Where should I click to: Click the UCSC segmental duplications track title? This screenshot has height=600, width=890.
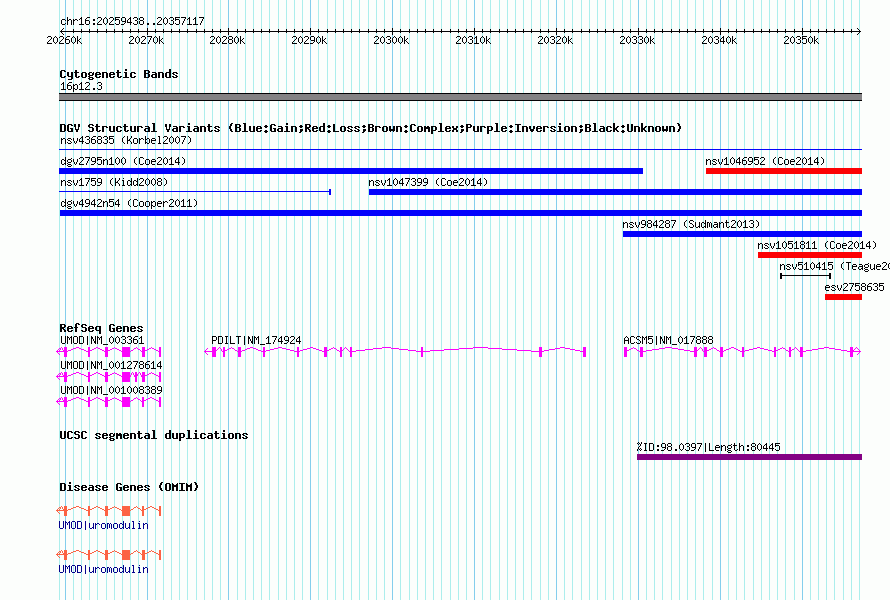(x=154, y=435)
